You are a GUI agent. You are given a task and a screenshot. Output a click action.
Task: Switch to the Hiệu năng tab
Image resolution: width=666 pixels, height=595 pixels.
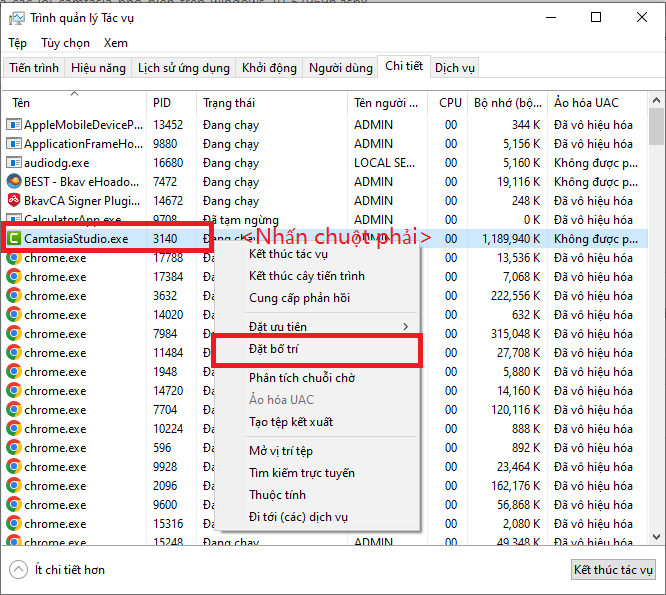(x=98, y=68)
